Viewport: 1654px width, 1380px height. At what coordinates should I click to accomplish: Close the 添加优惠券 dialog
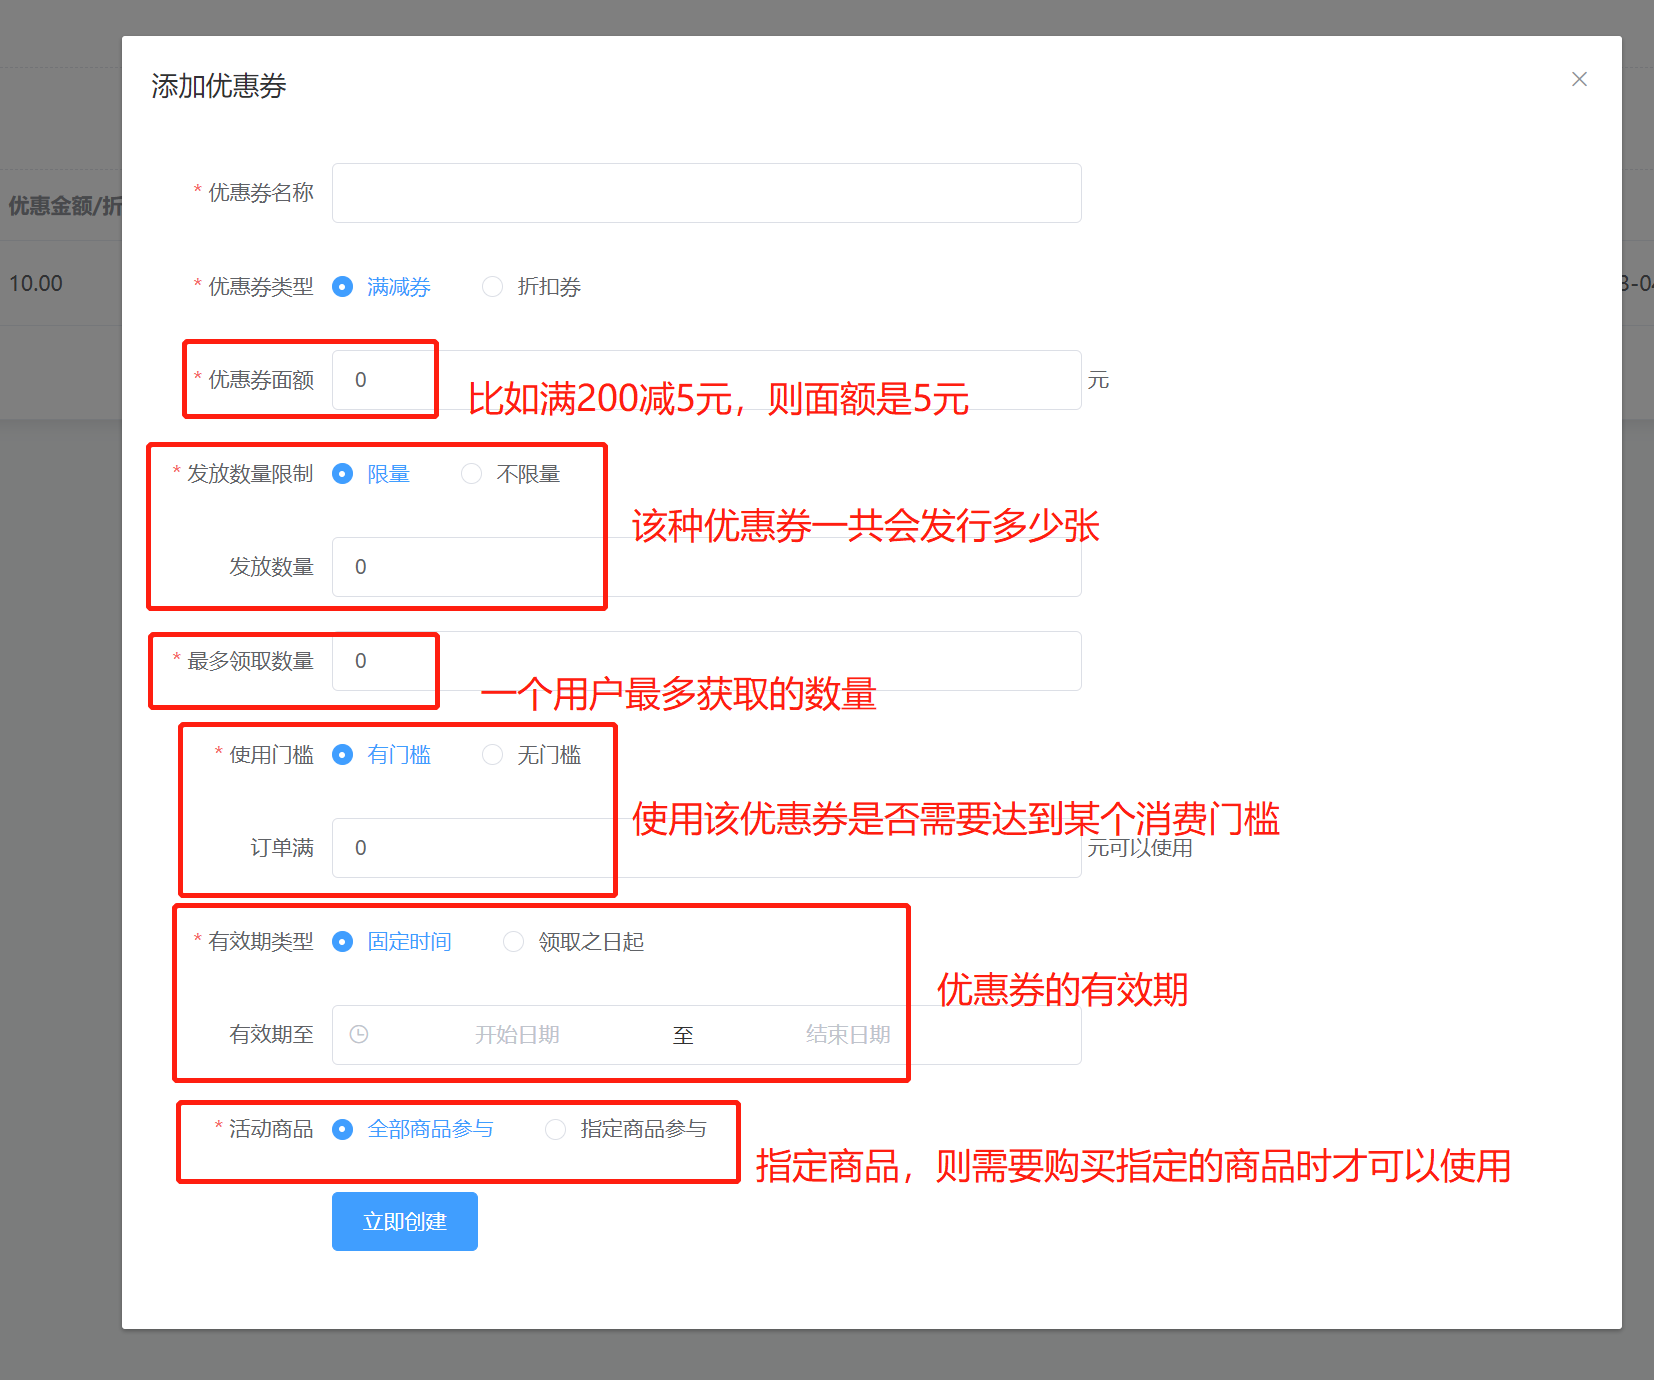(x=1579, y=79)
